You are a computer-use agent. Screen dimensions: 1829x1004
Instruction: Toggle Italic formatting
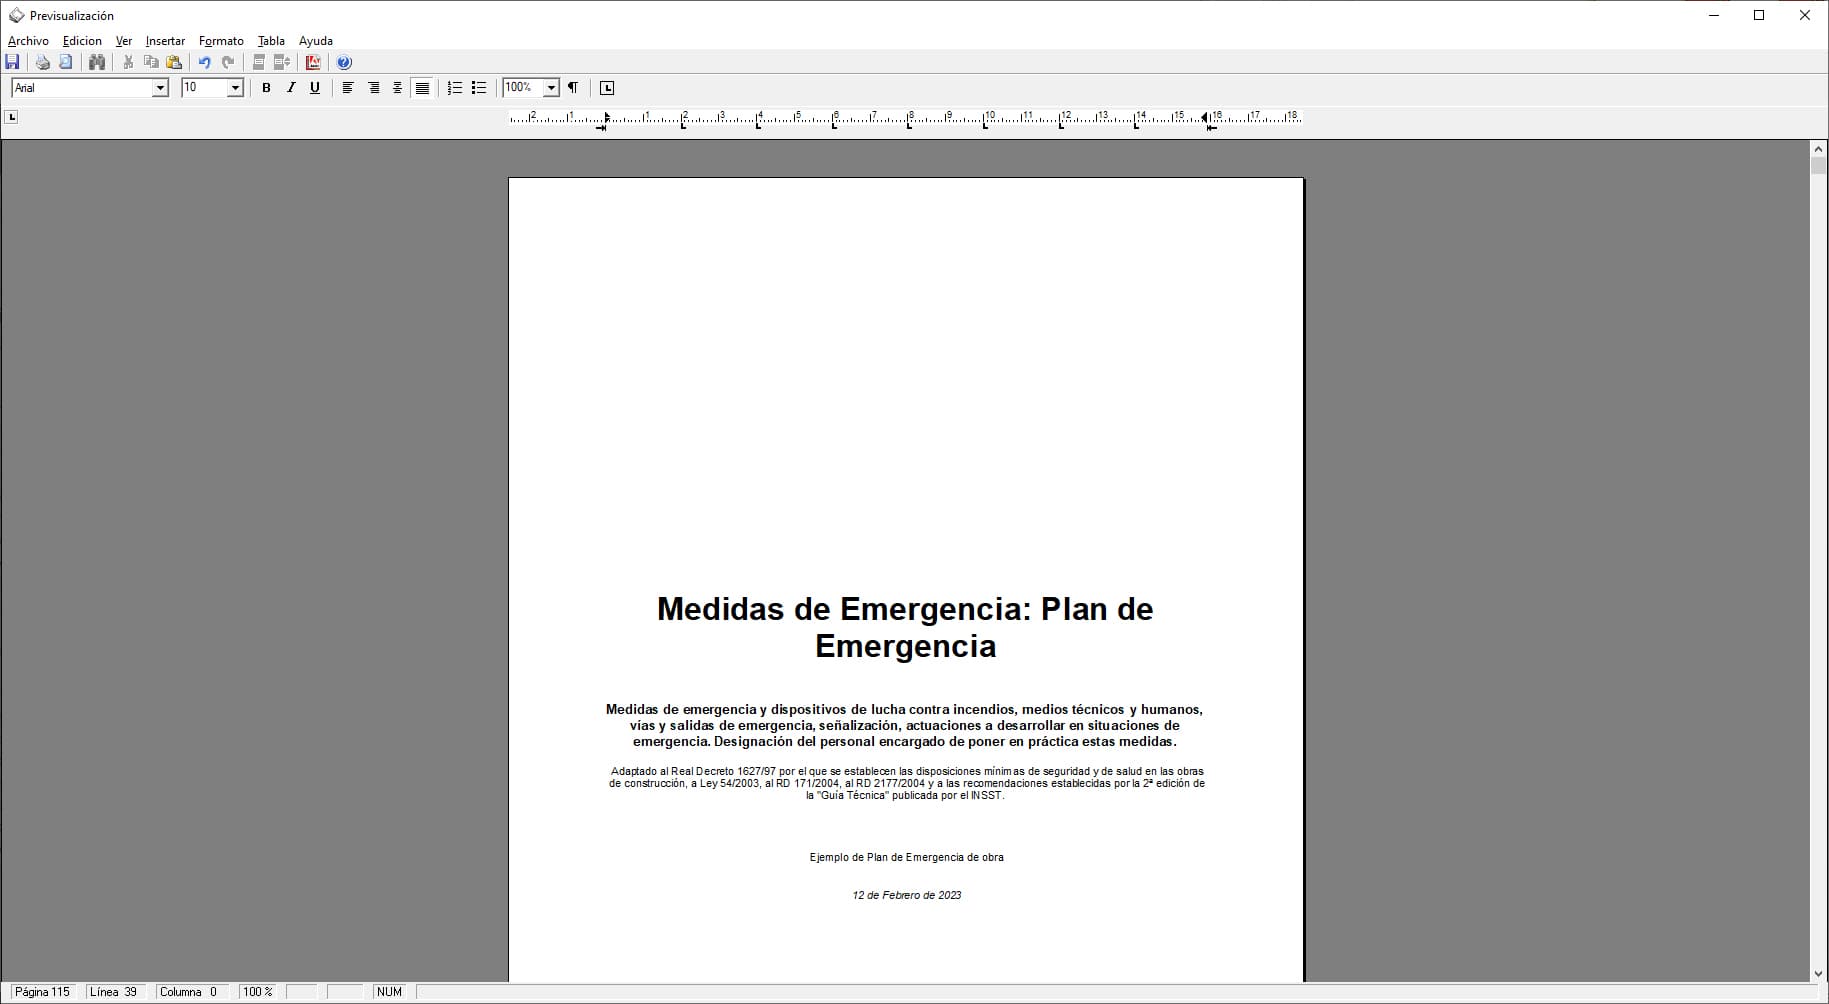coord(291,88)
